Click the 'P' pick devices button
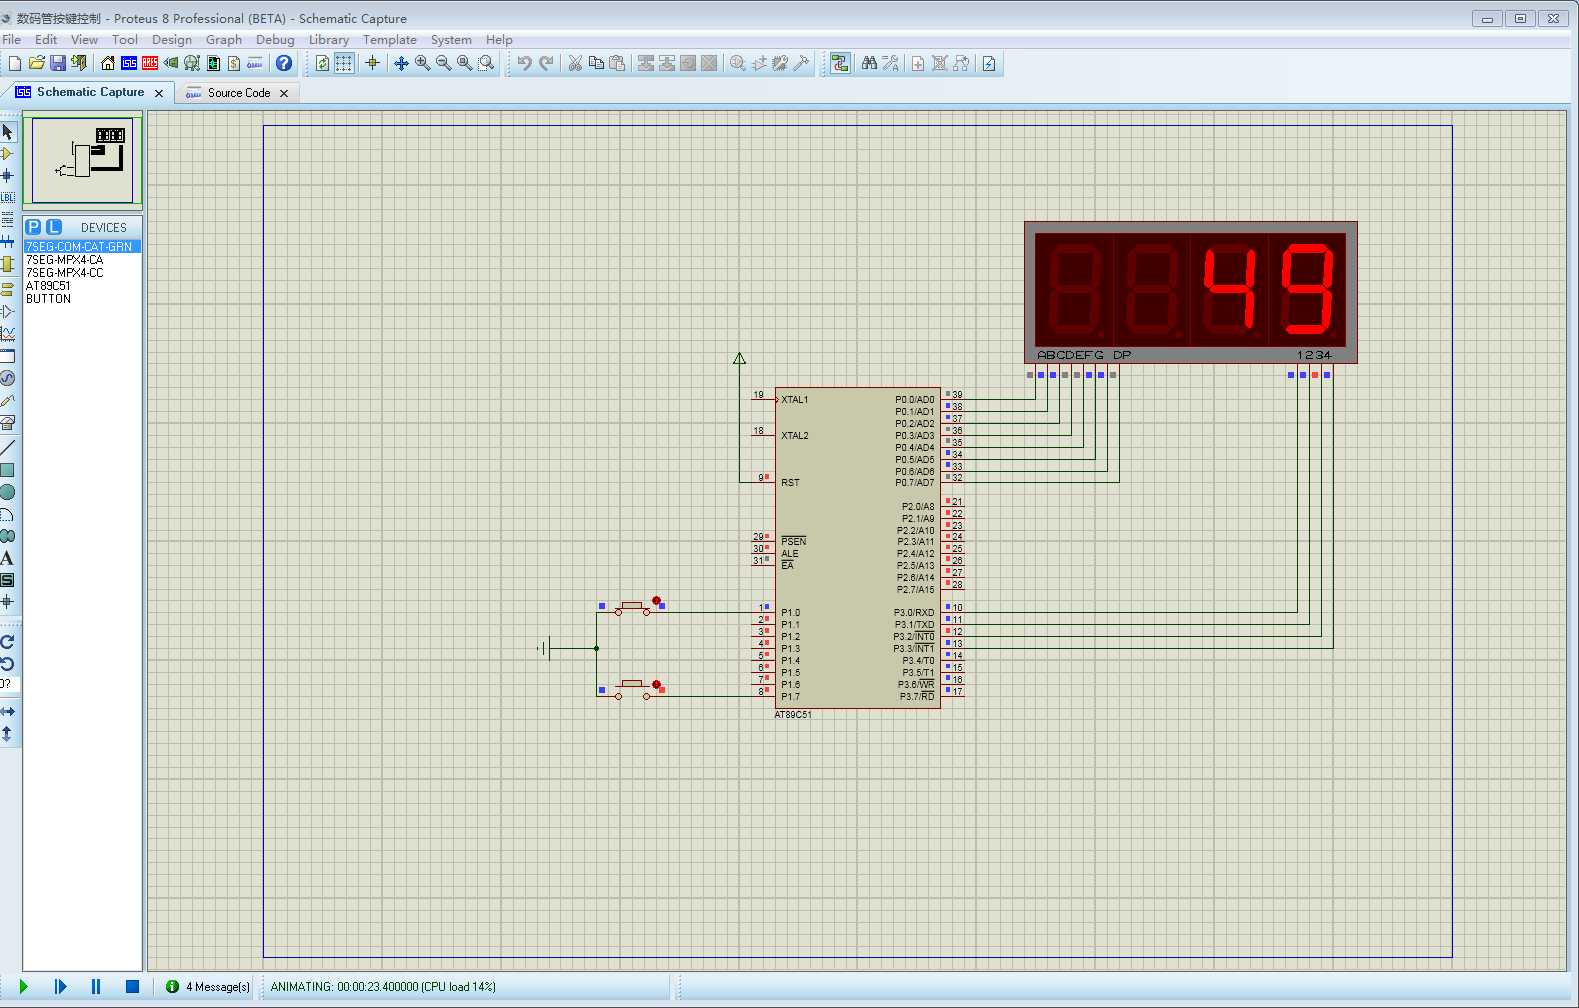 [x=33, y=227]
